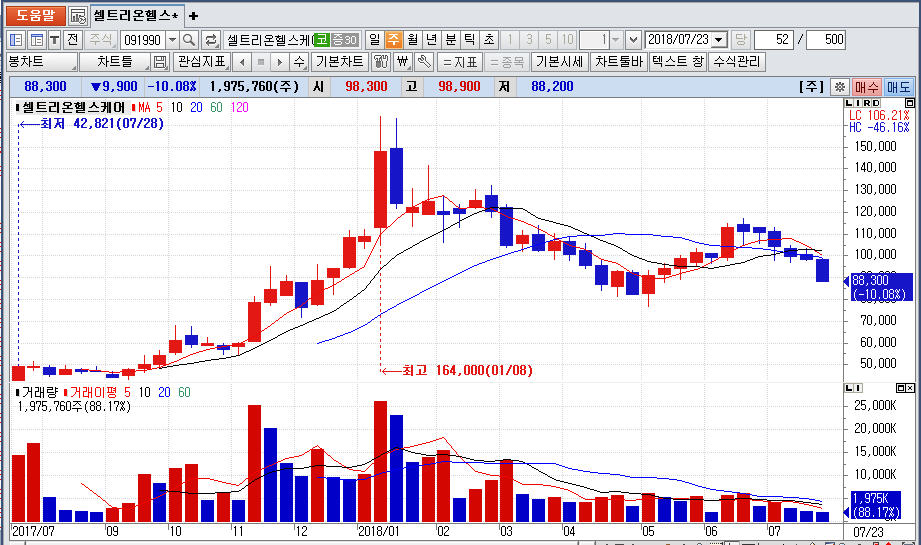Open the chart settings wrench icon

[x=423, y=62]
